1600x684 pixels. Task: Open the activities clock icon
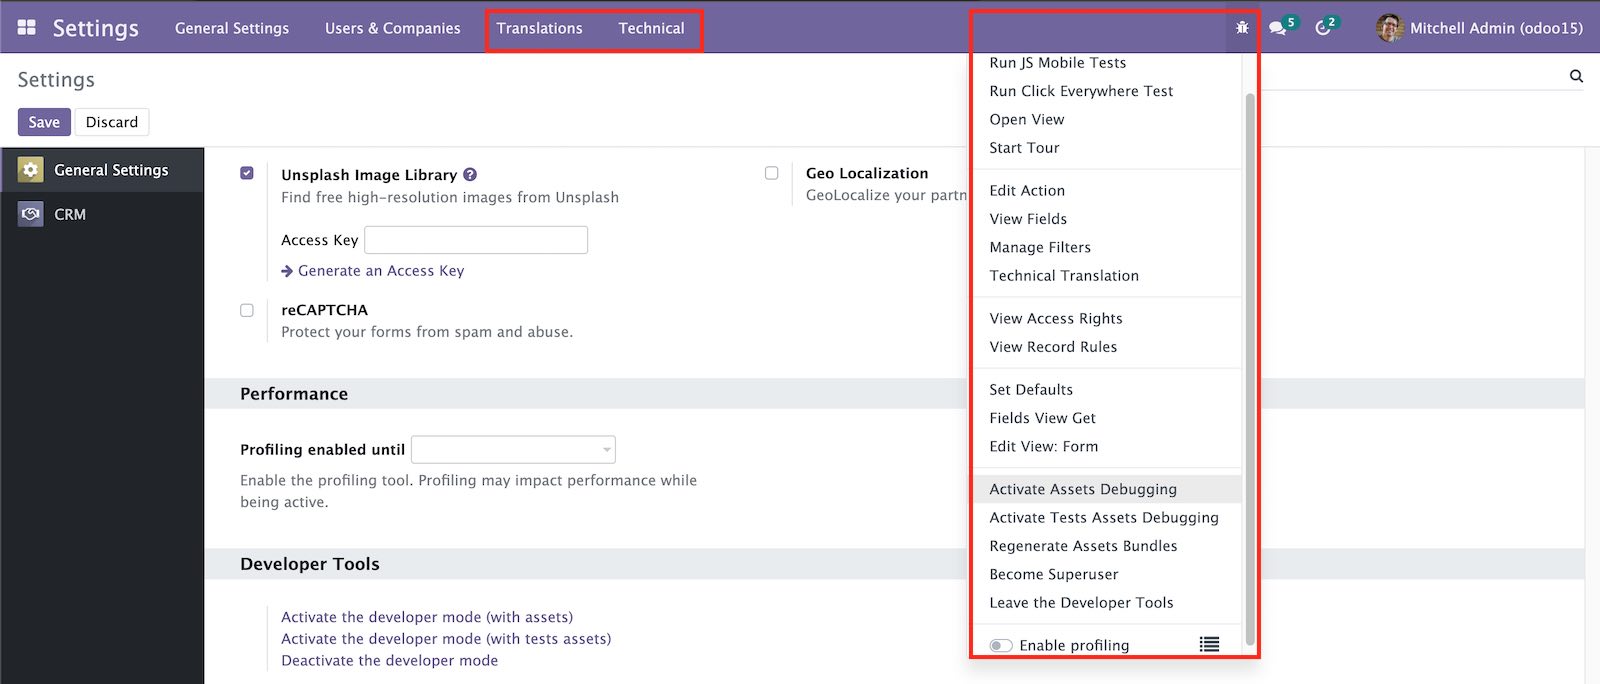point(1322,28)
